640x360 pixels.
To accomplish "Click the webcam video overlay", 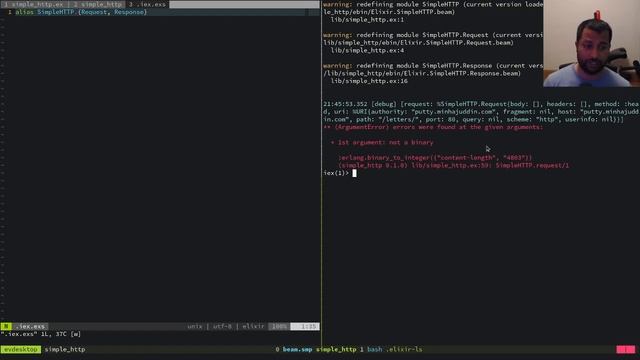I will (591, 43).
